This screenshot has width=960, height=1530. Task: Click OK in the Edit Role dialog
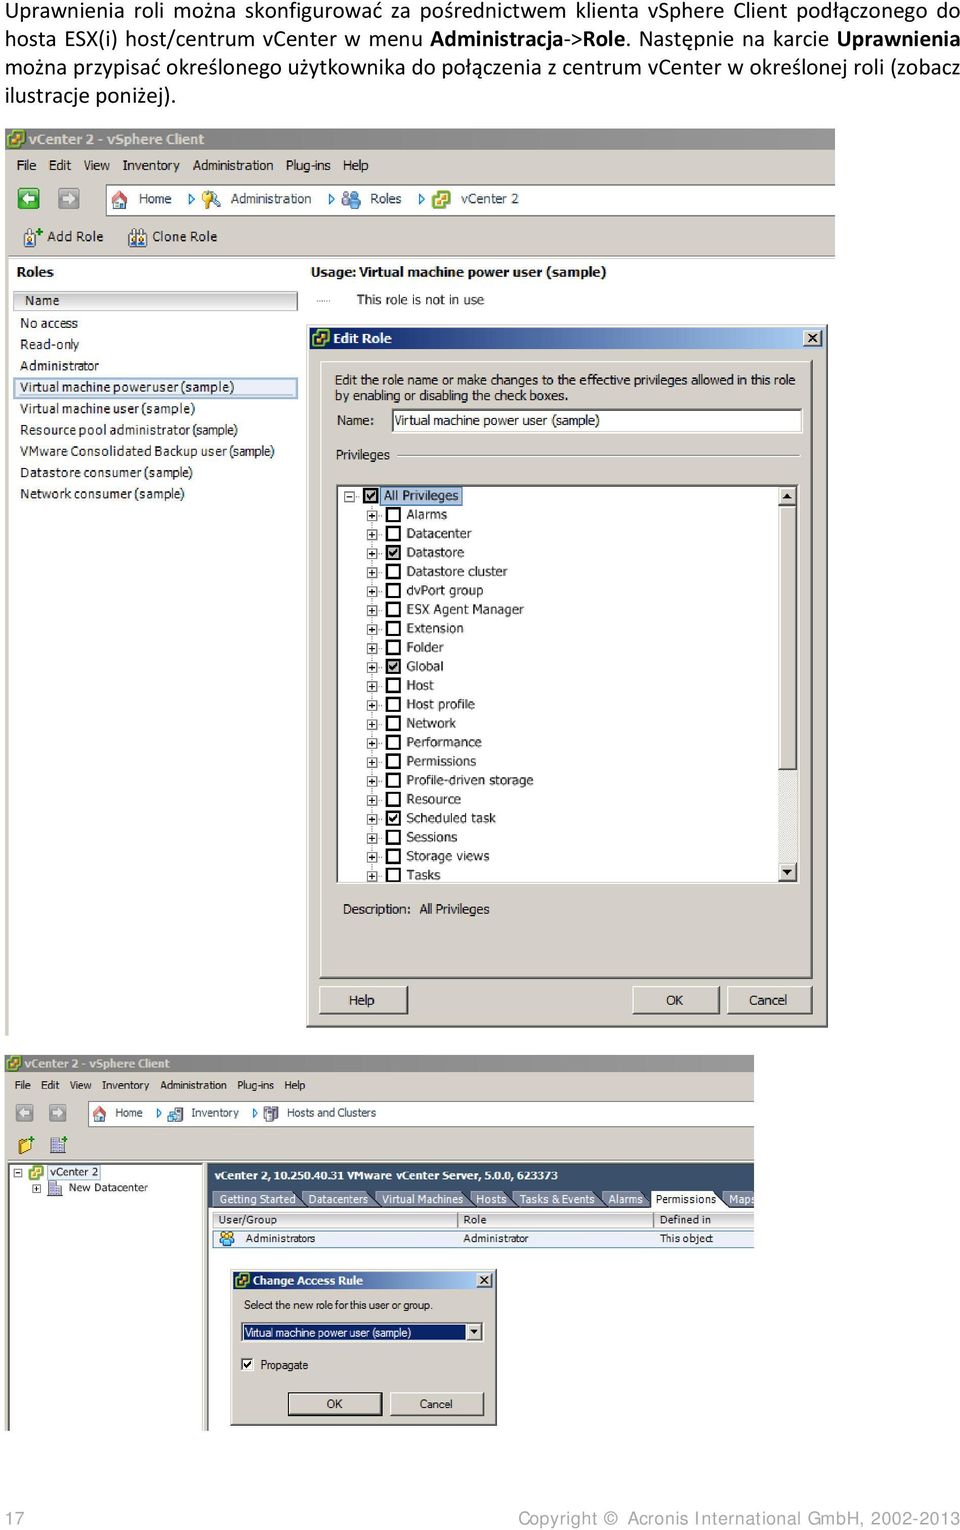point(675,1000)
